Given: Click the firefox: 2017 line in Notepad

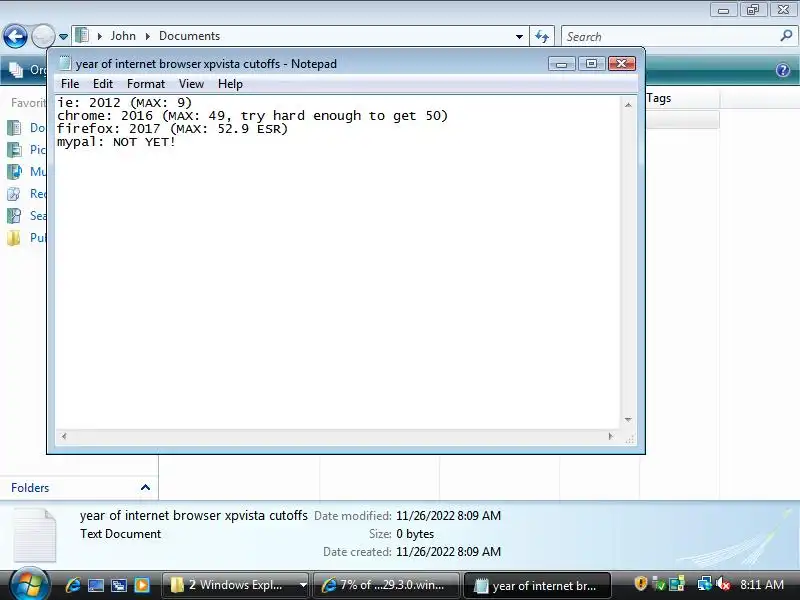Looking at the screenshot, I should tap(172, 129).
